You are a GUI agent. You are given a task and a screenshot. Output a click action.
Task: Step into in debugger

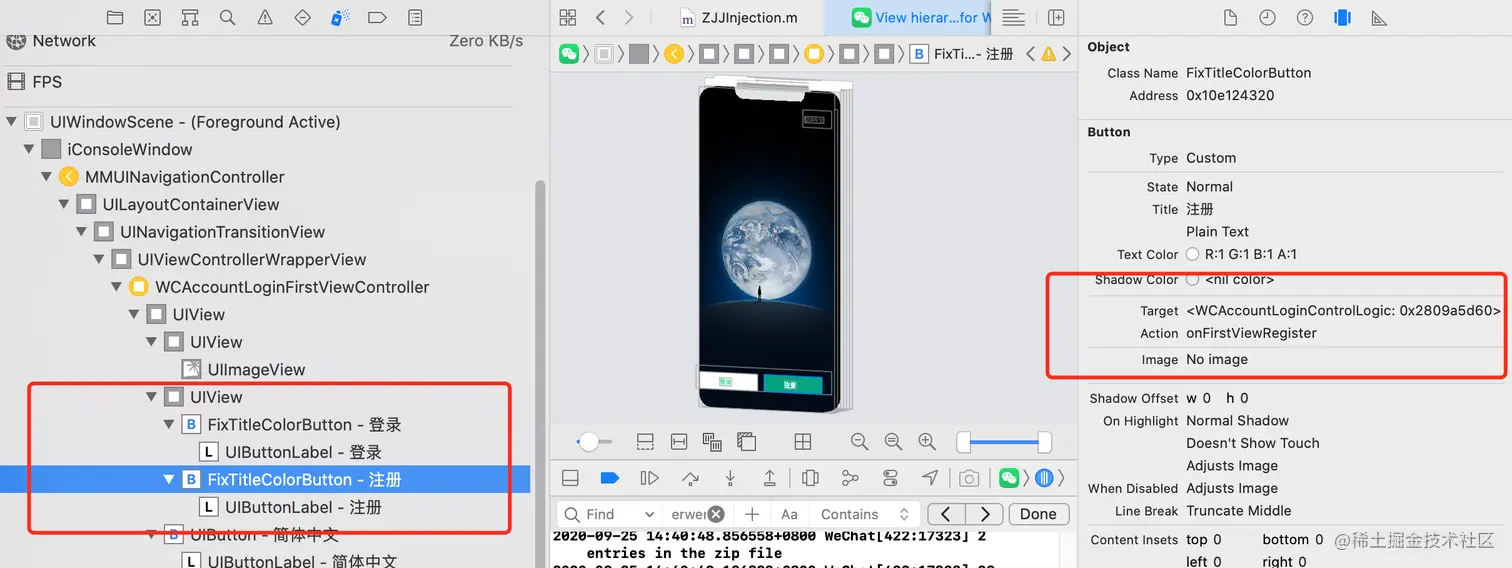pos(730,478)
